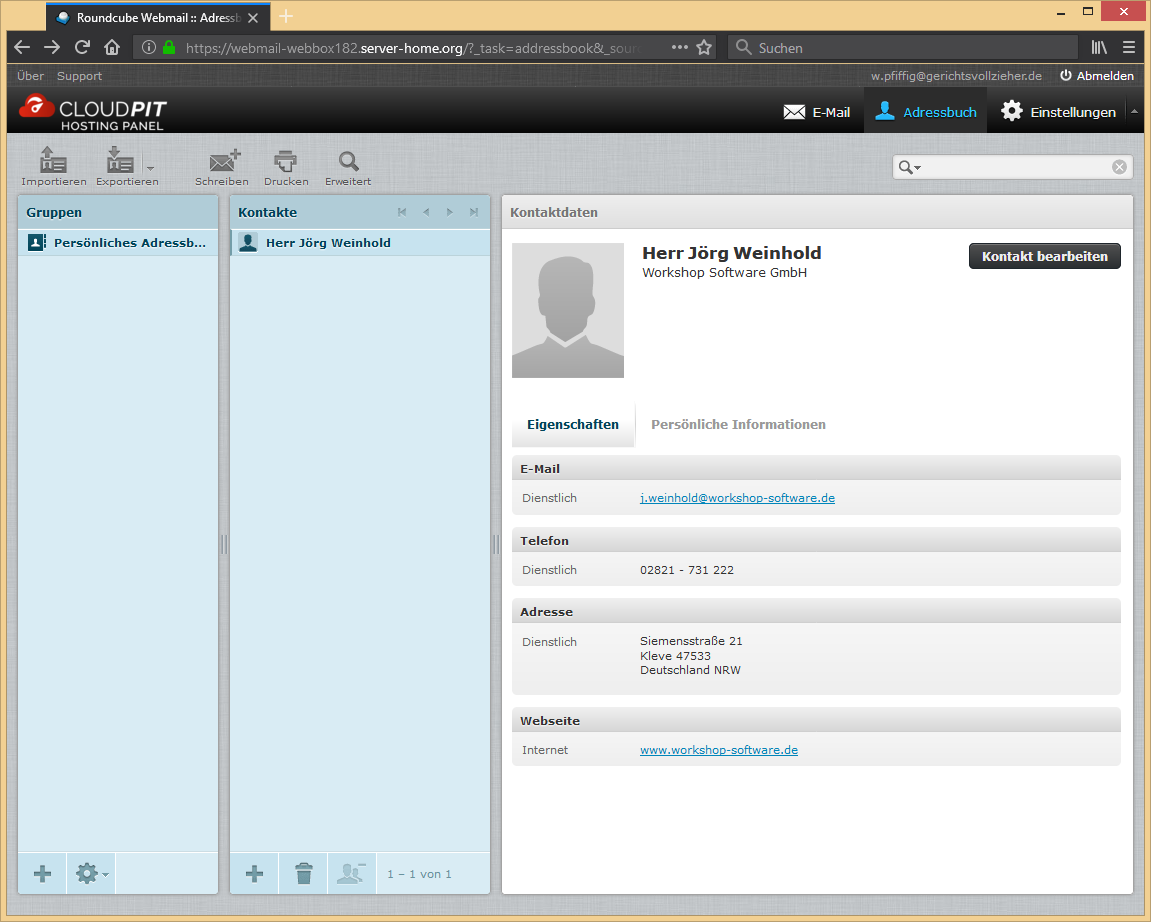Open j.weinhold@workshop-software.de email link

(x=737, y=497)
